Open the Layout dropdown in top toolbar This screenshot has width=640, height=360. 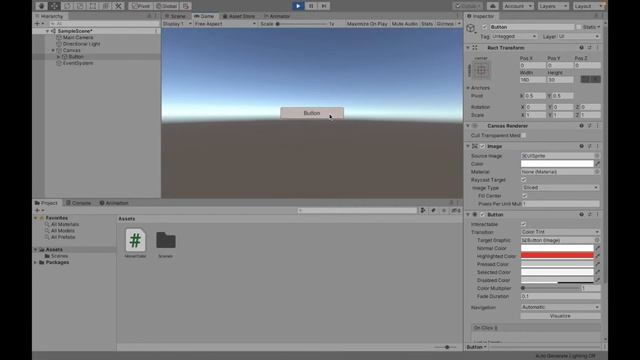[588, 6]
